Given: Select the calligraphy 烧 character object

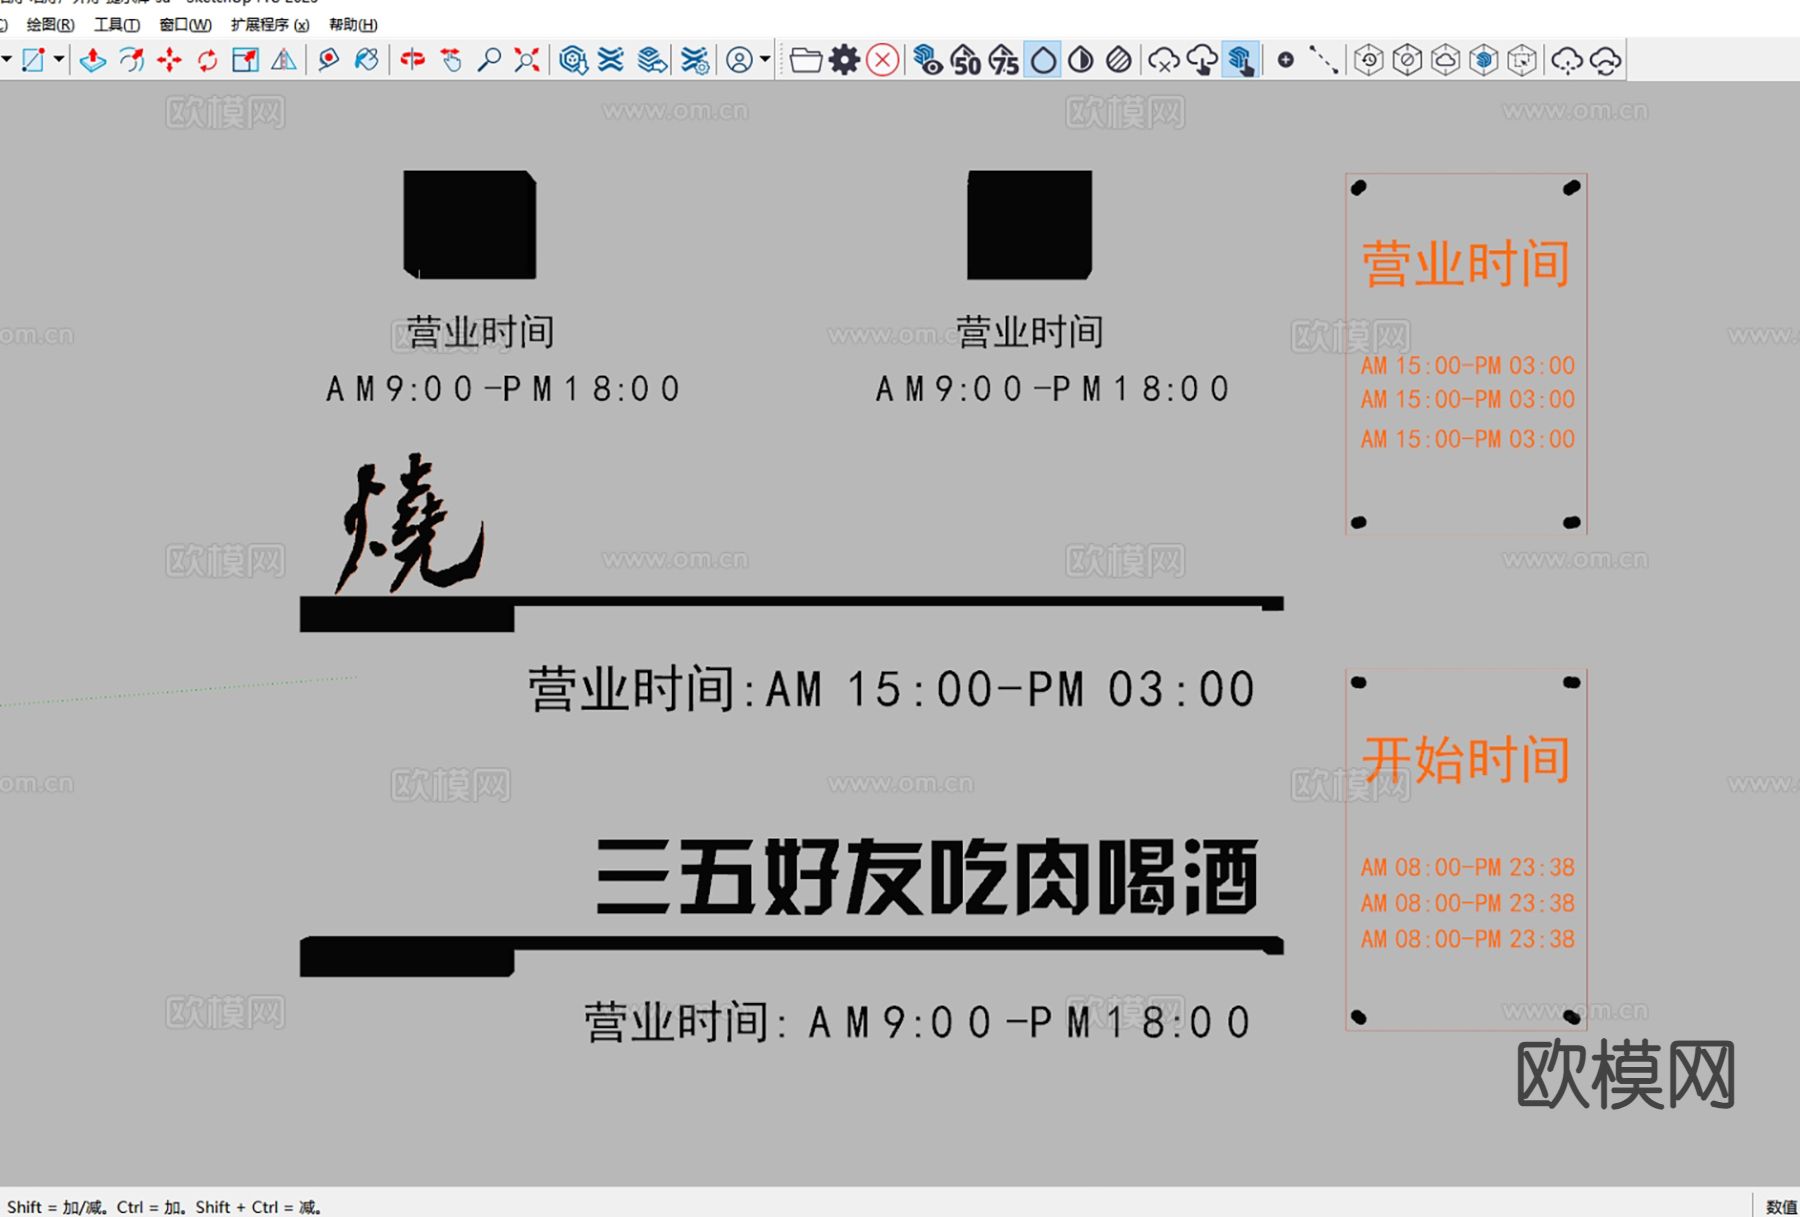Looking at the screenshot, I should [x=410, y=524].
